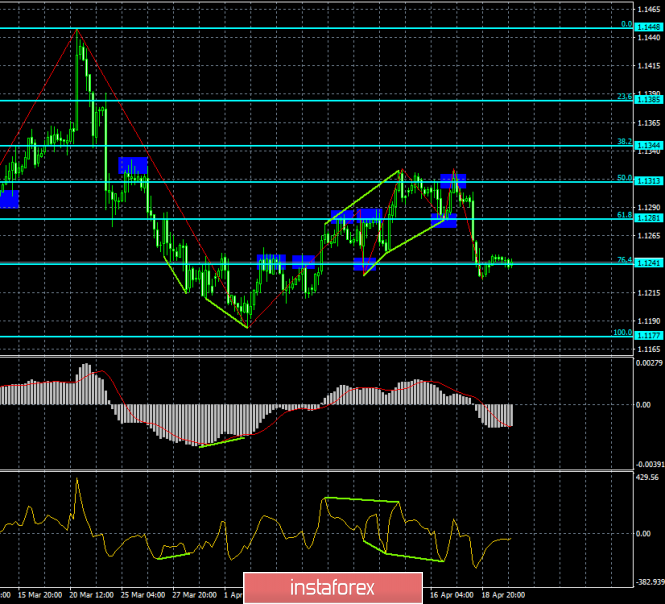Click the 61.8 Fibonacci percentage label
Viewport: 665px width, 604px height.
(x=622, y=214)
